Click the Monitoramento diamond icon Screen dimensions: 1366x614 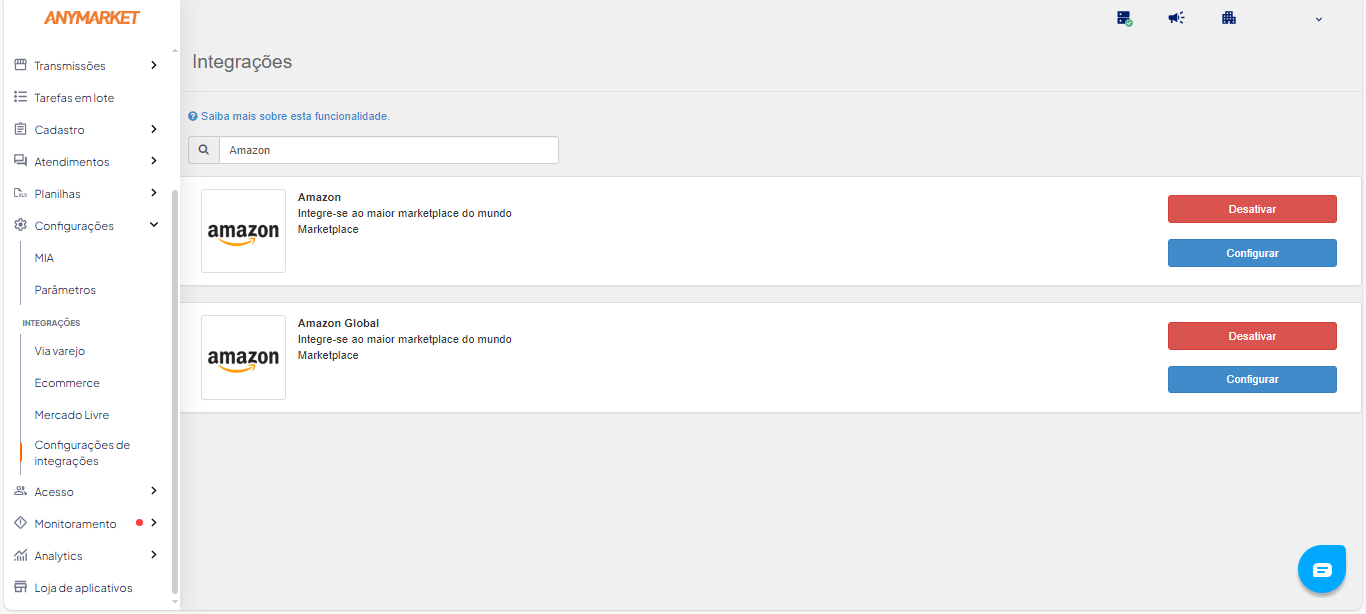point(20,523)
